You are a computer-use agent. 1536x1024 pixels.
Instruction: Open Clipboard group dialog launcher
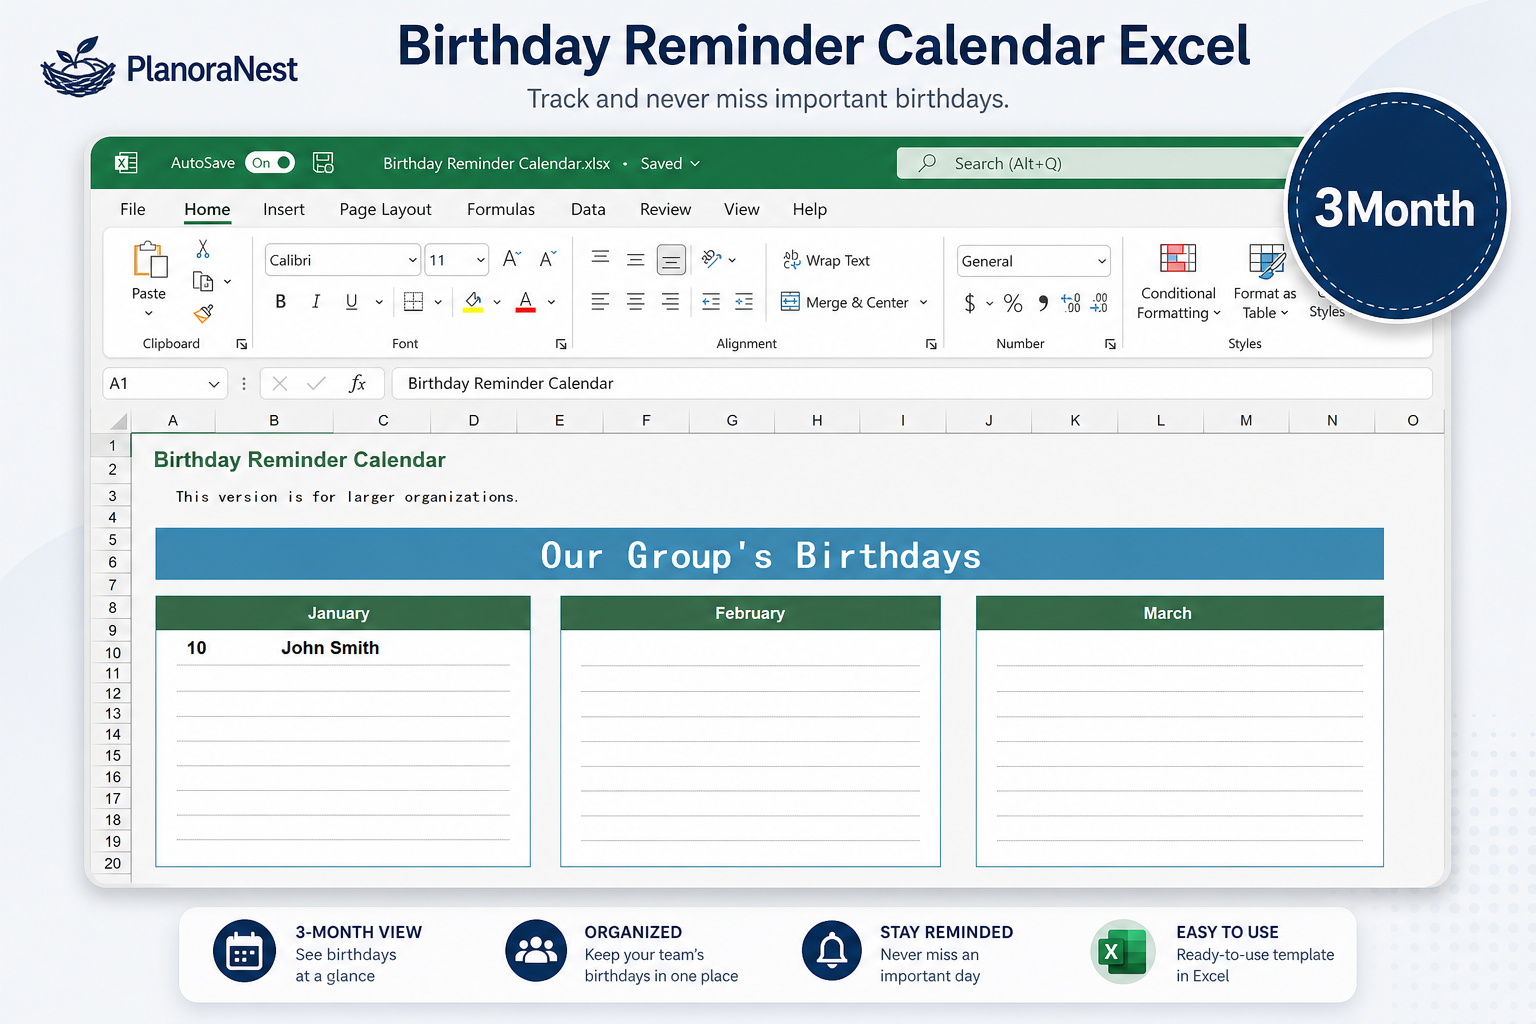241,344
